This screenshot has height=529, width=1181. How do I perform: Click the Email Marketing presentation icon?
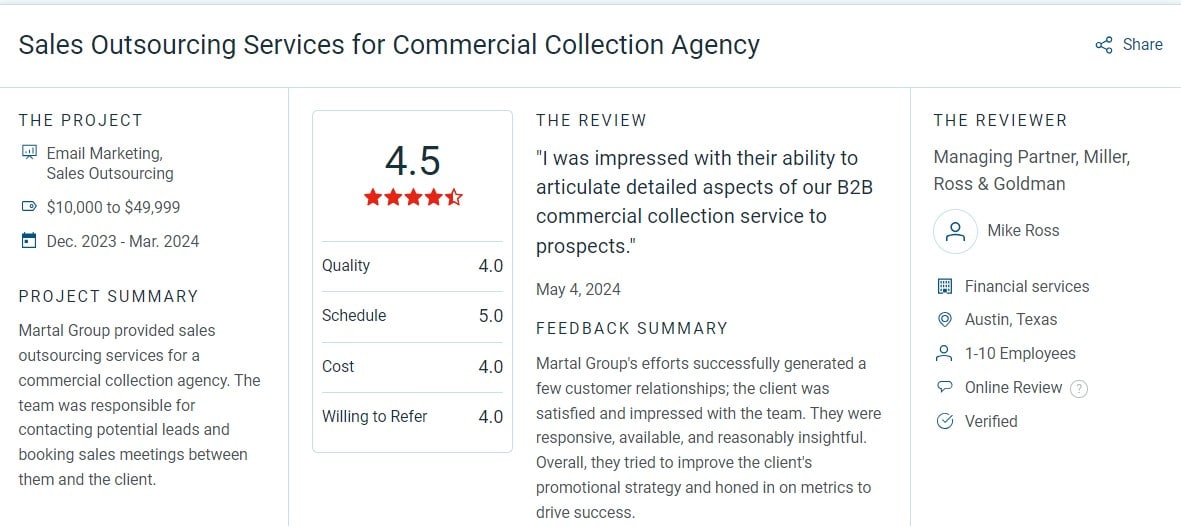tap(29, 153)
